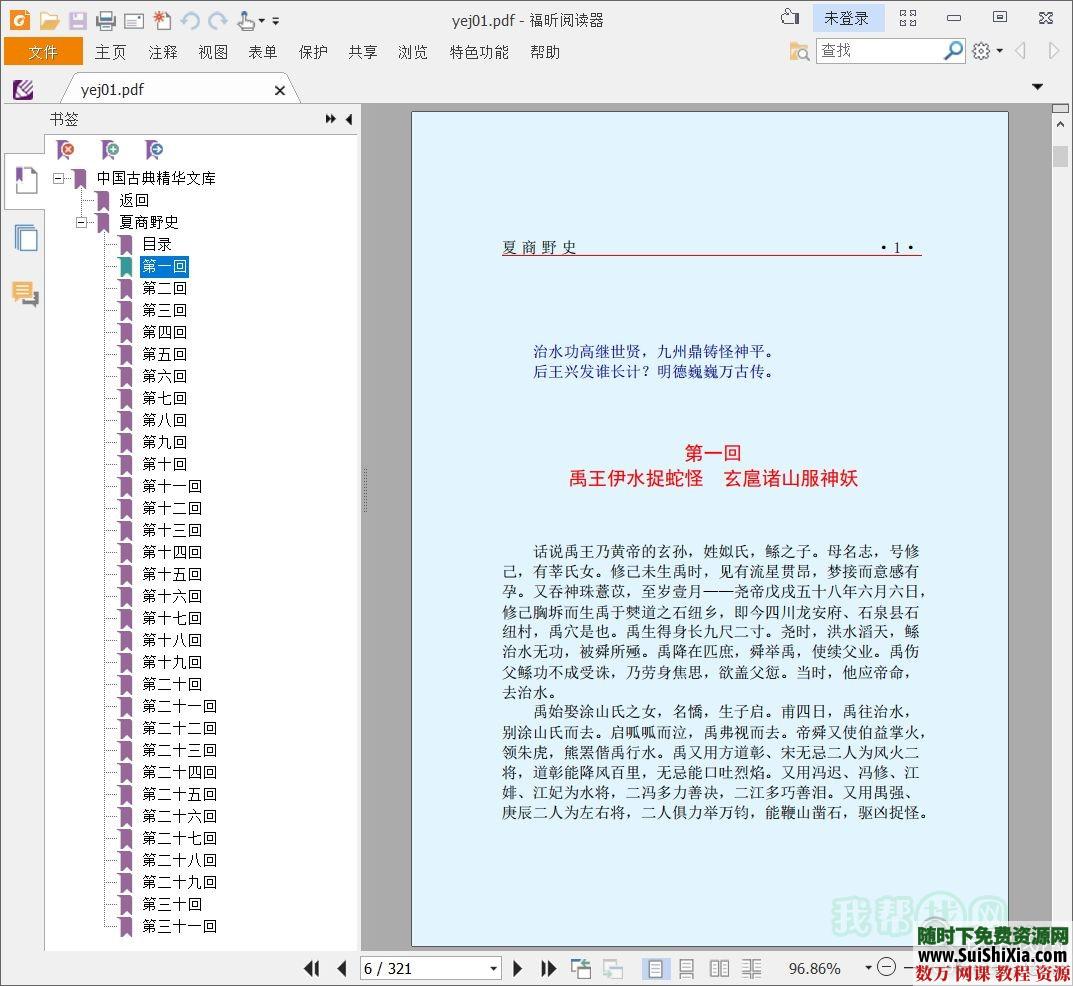This screenshot has width=1073, height=986.
Task: Click the 未登录 sign-in button
Action: coord(846,18)
